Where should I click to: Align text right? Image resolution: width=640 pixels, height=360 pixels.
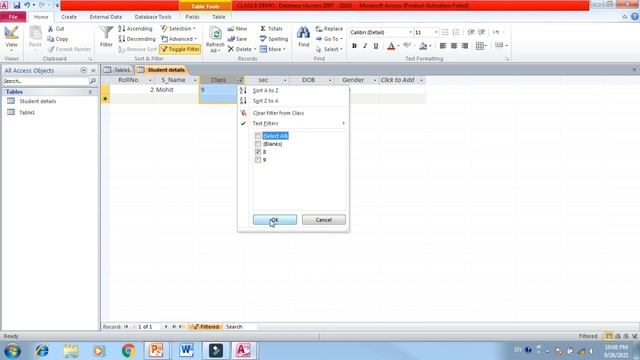point(464,46)
